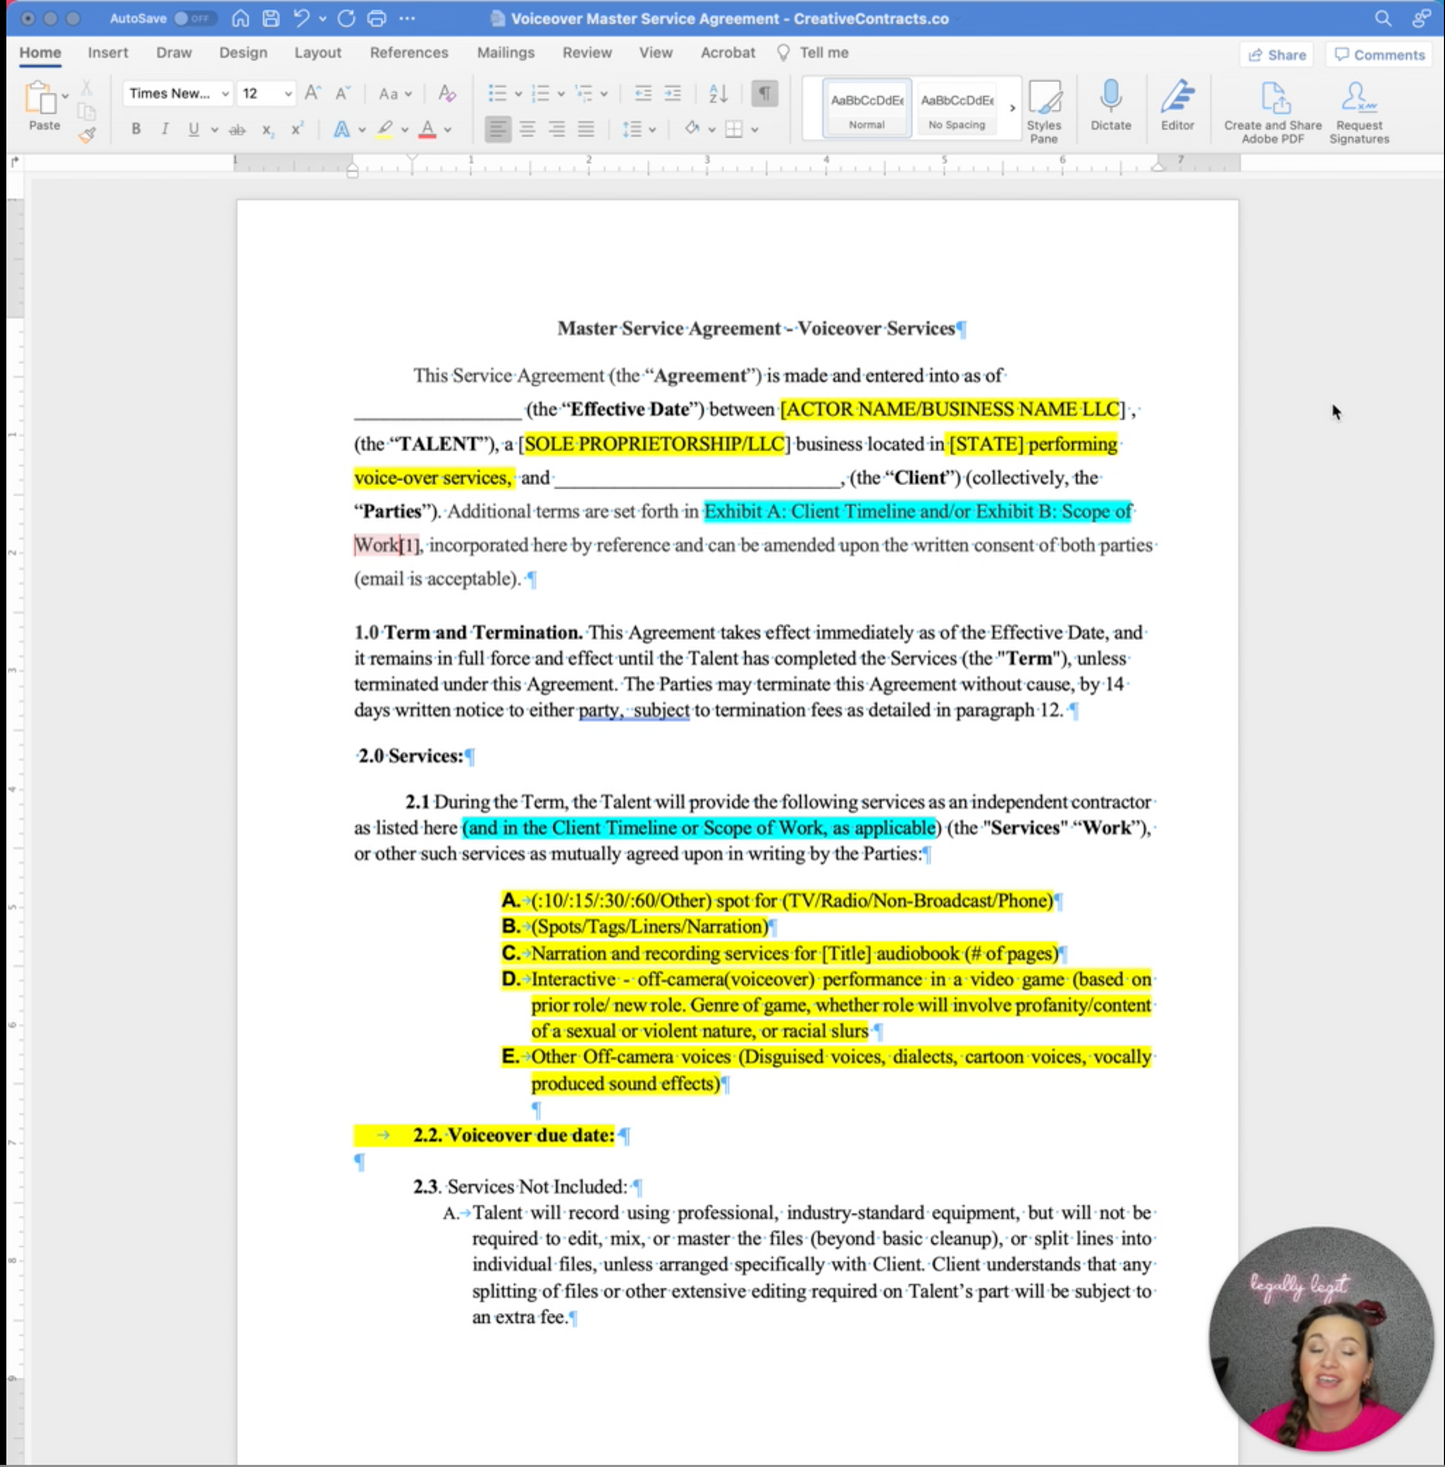Switch to the References tab

coord(408,52)
